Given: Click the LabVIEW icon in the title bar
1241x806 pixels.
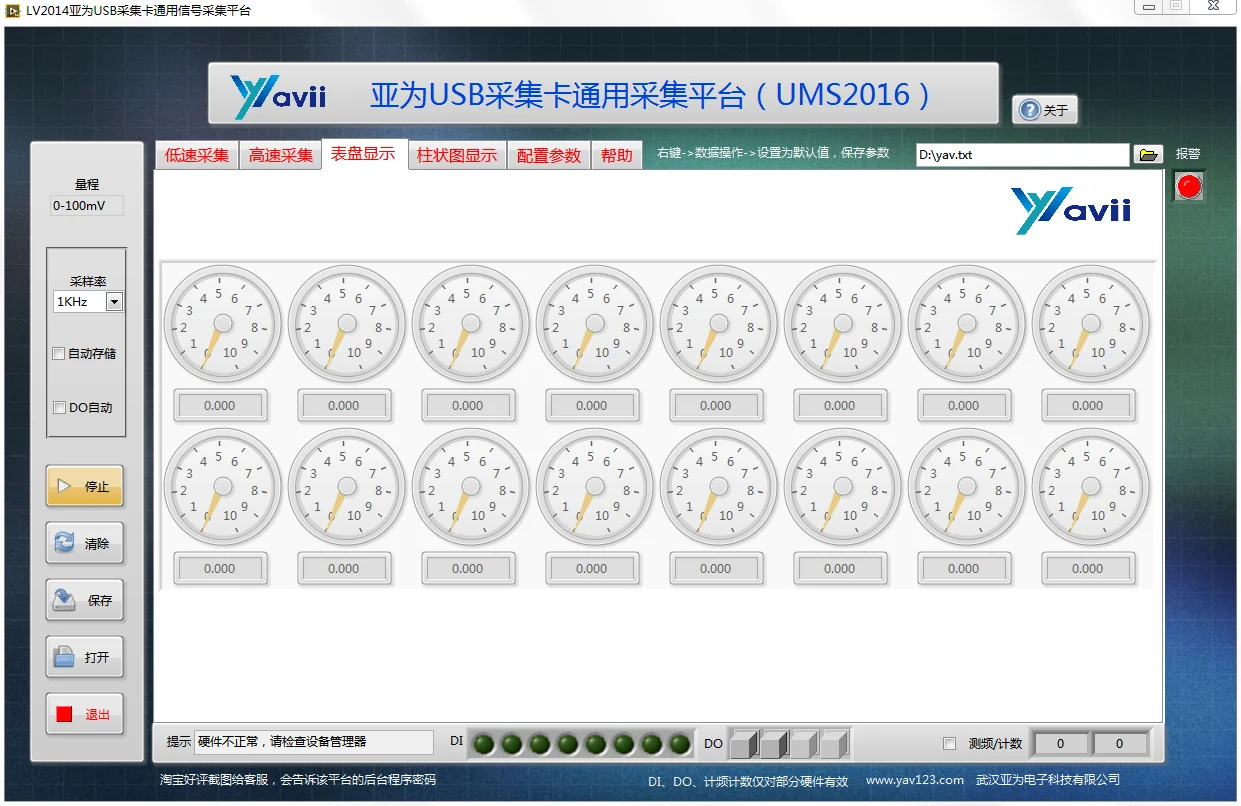Looking at the screenshot, I should click(14, 10).
